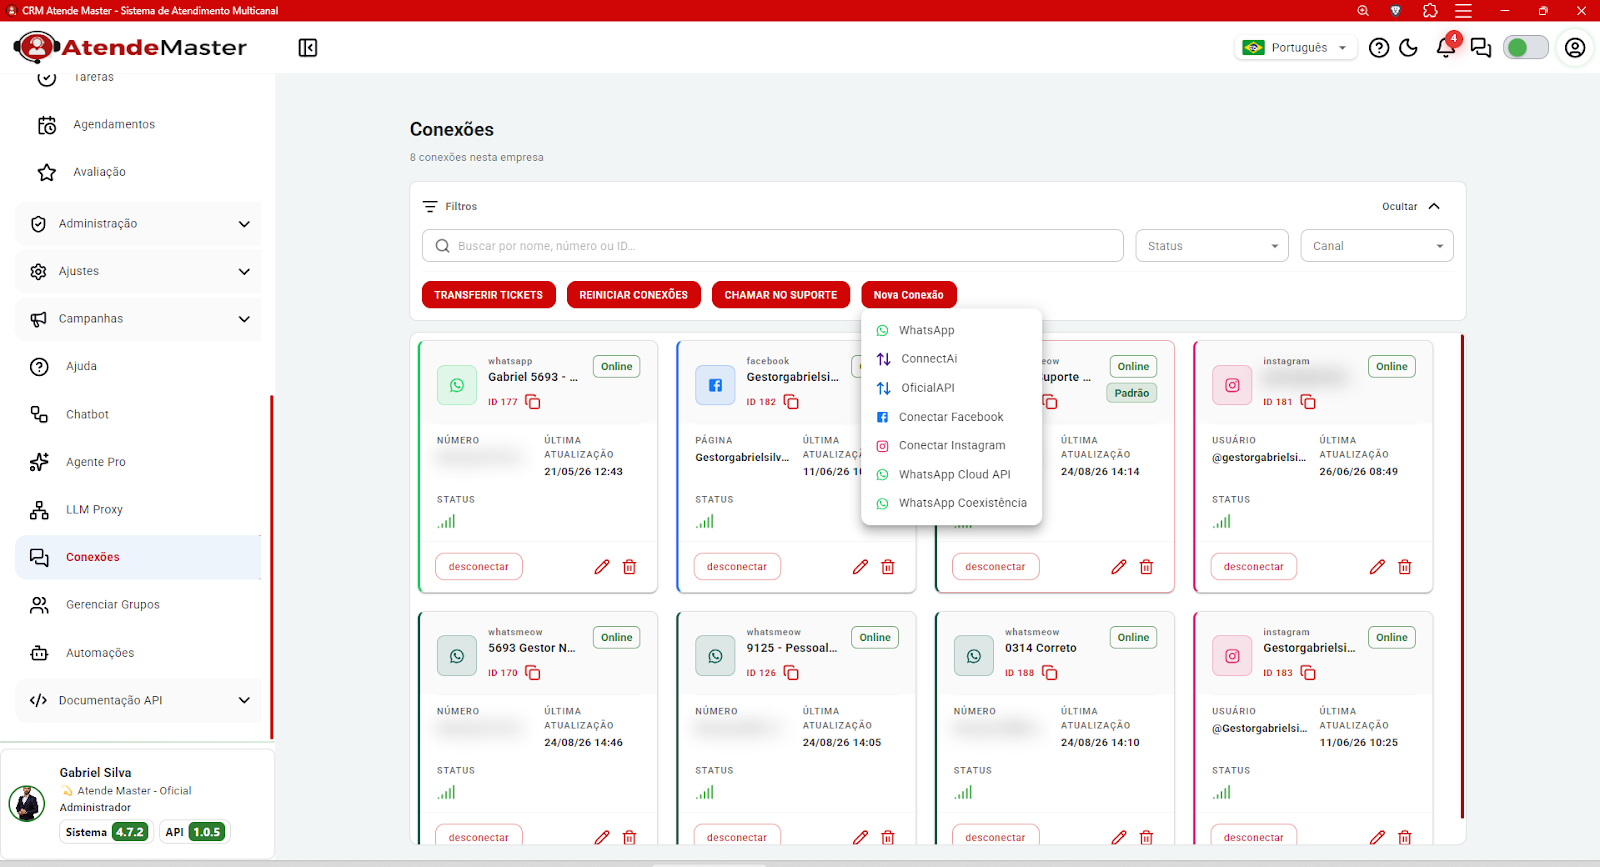Edit the Gabriel 5693 connection with pencil icon

[602, 567]
